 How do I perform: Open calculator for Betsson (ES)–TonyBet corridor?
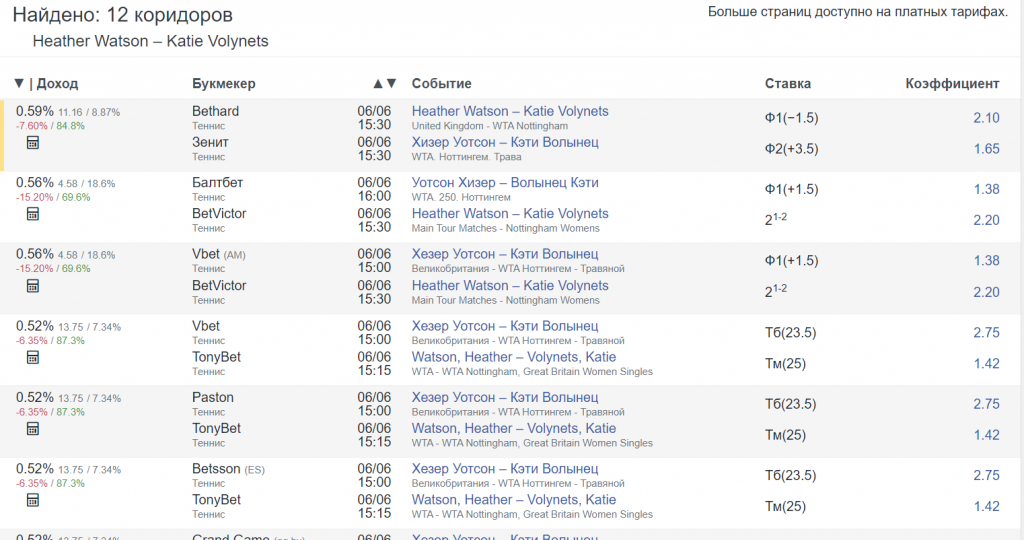(x=33, y=500)
